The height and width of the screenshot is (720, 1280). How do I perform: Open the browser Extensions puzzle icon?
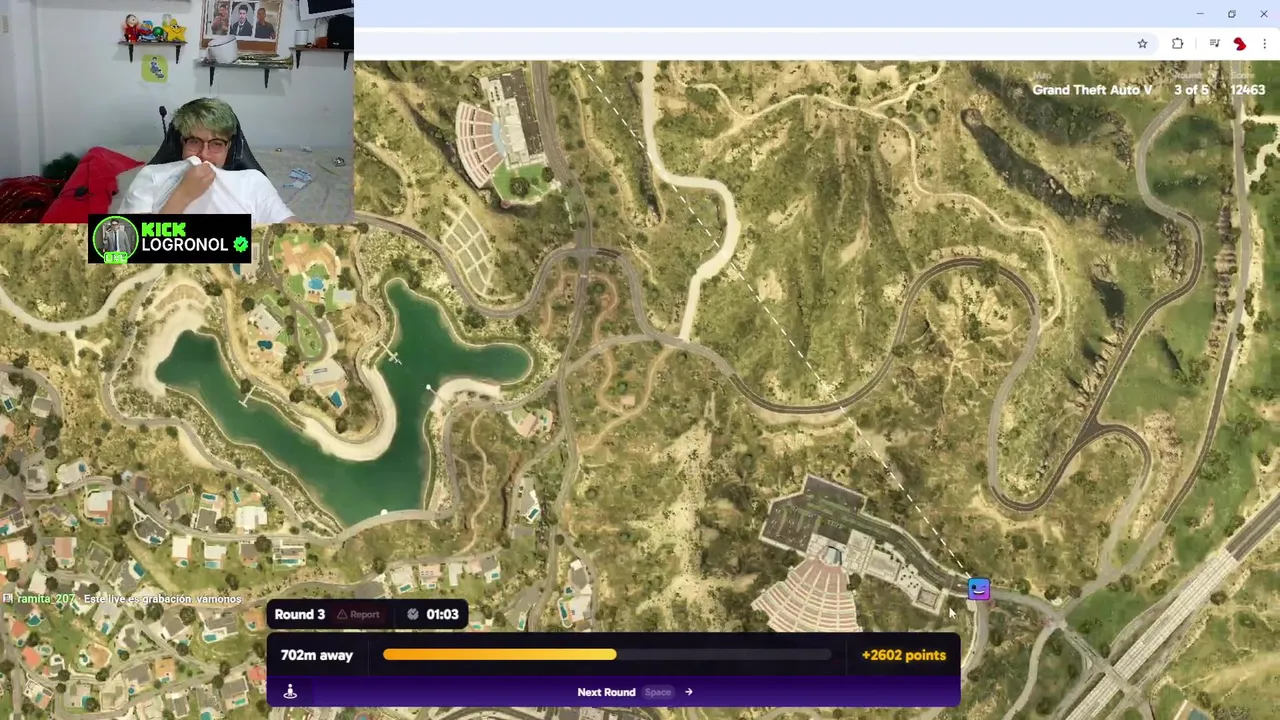coord(1177,44)
